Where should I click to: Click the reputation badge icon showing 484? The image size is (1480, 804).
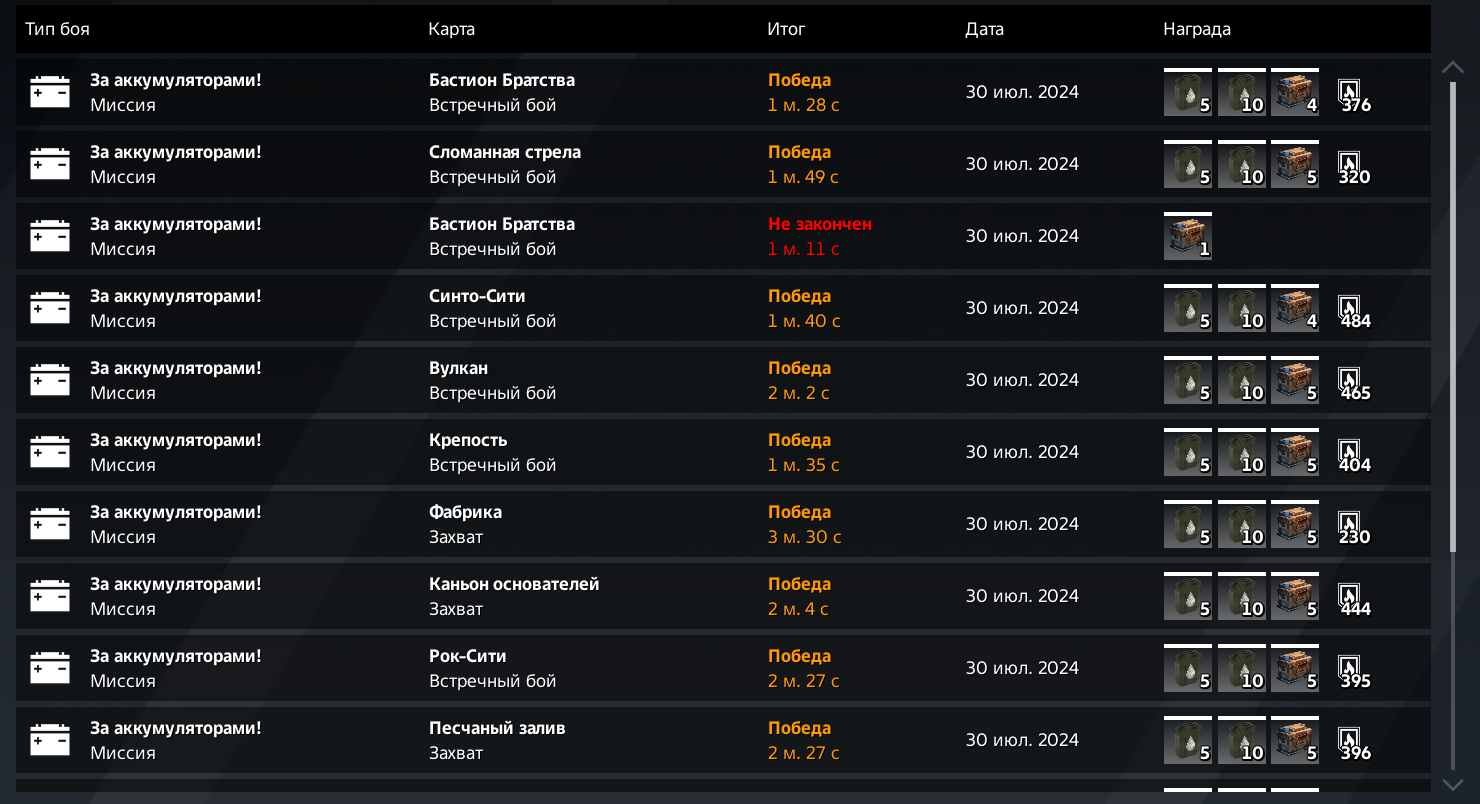point(1349,306)
